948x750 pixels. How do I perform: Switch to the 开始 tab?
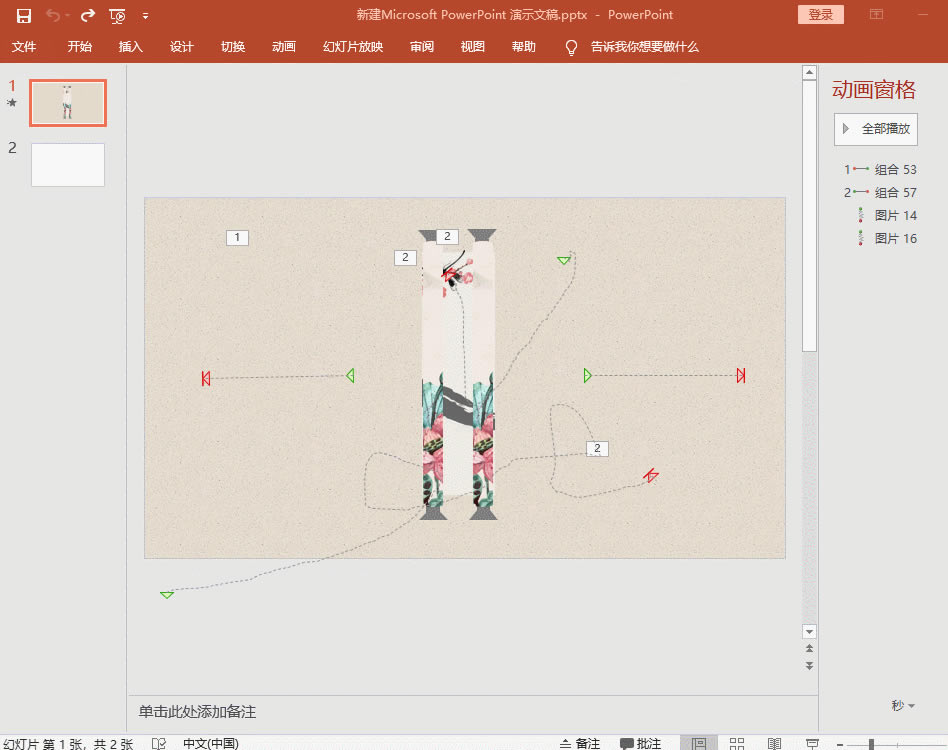click(79, 47)
